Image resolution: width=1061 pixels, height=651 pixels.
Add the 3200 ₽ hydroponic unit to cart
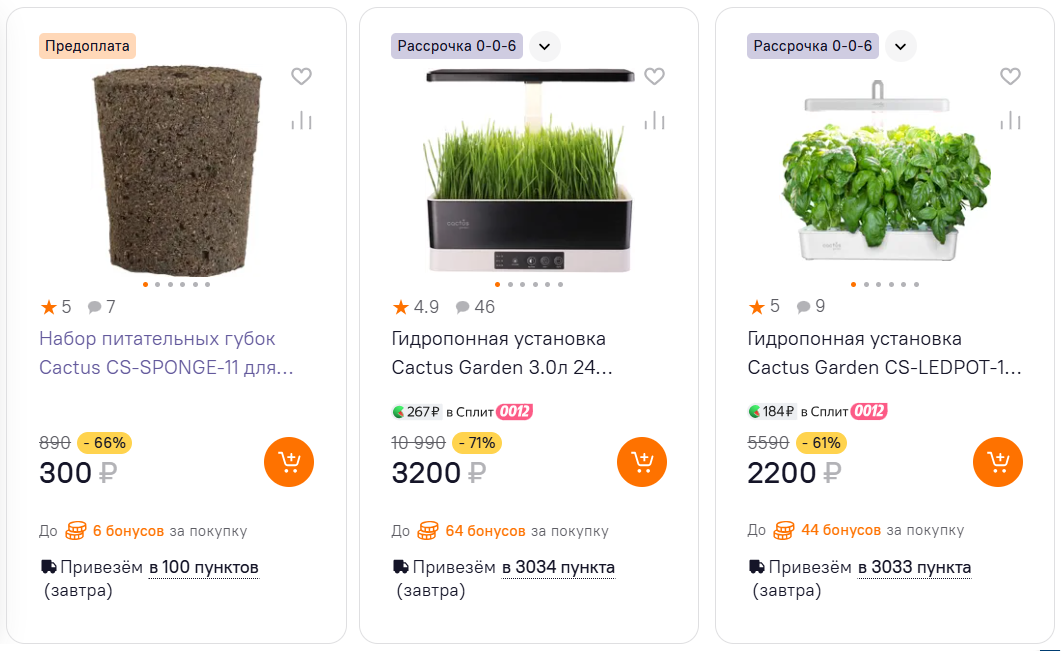642,462
